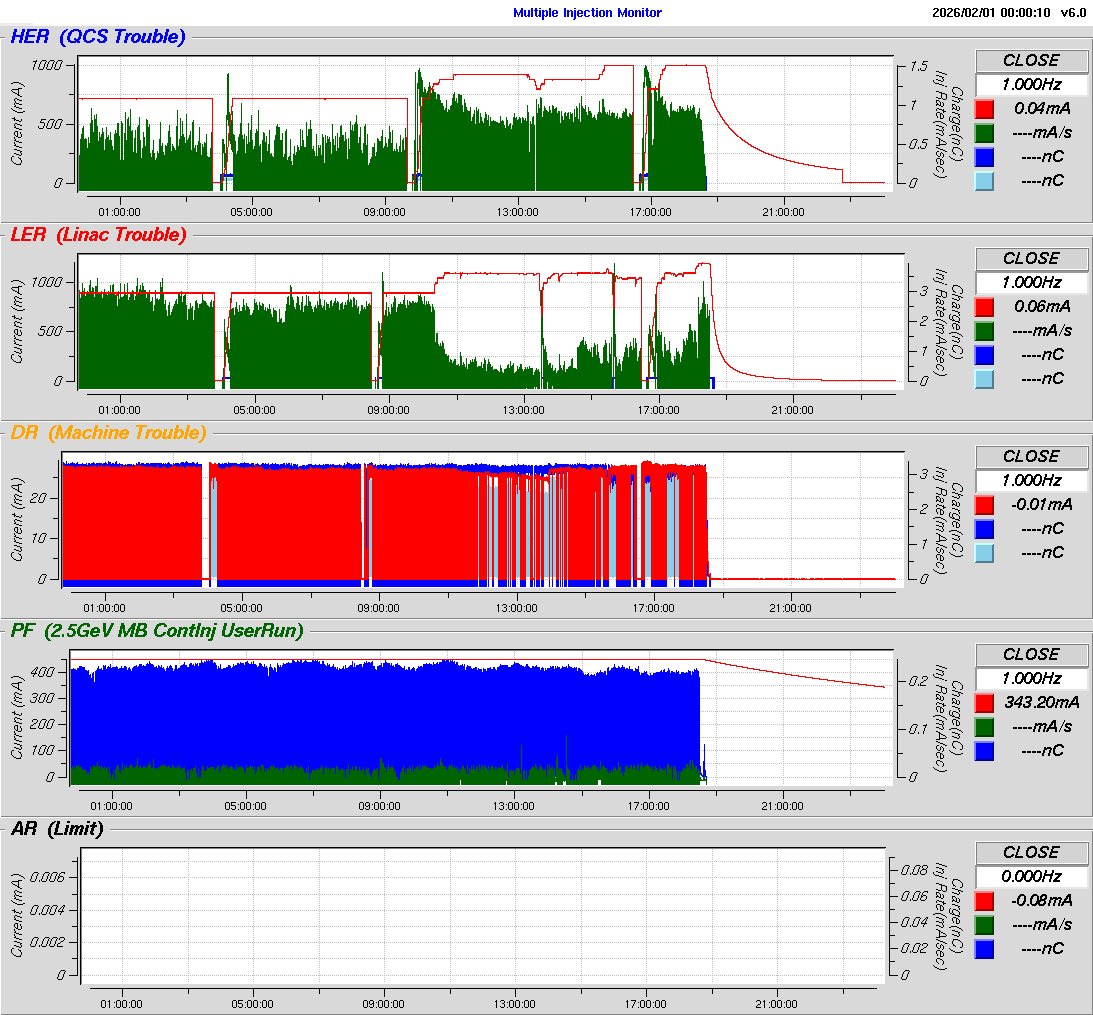
Task: Toggle the red -0.01mA swatch in DR legend
Action: click(985, 504)
